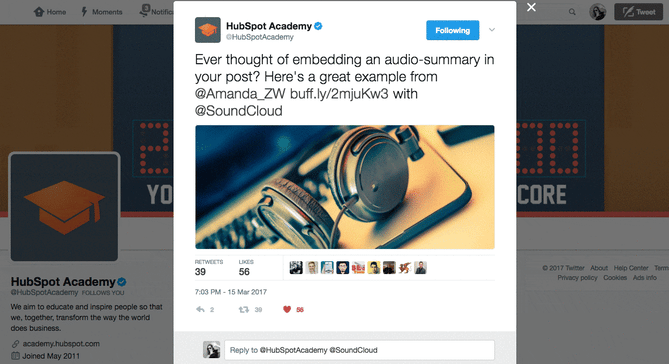Click the search magnifier icon in the header
Viewport: 669px width, 364px height.
tap(572, 12)
